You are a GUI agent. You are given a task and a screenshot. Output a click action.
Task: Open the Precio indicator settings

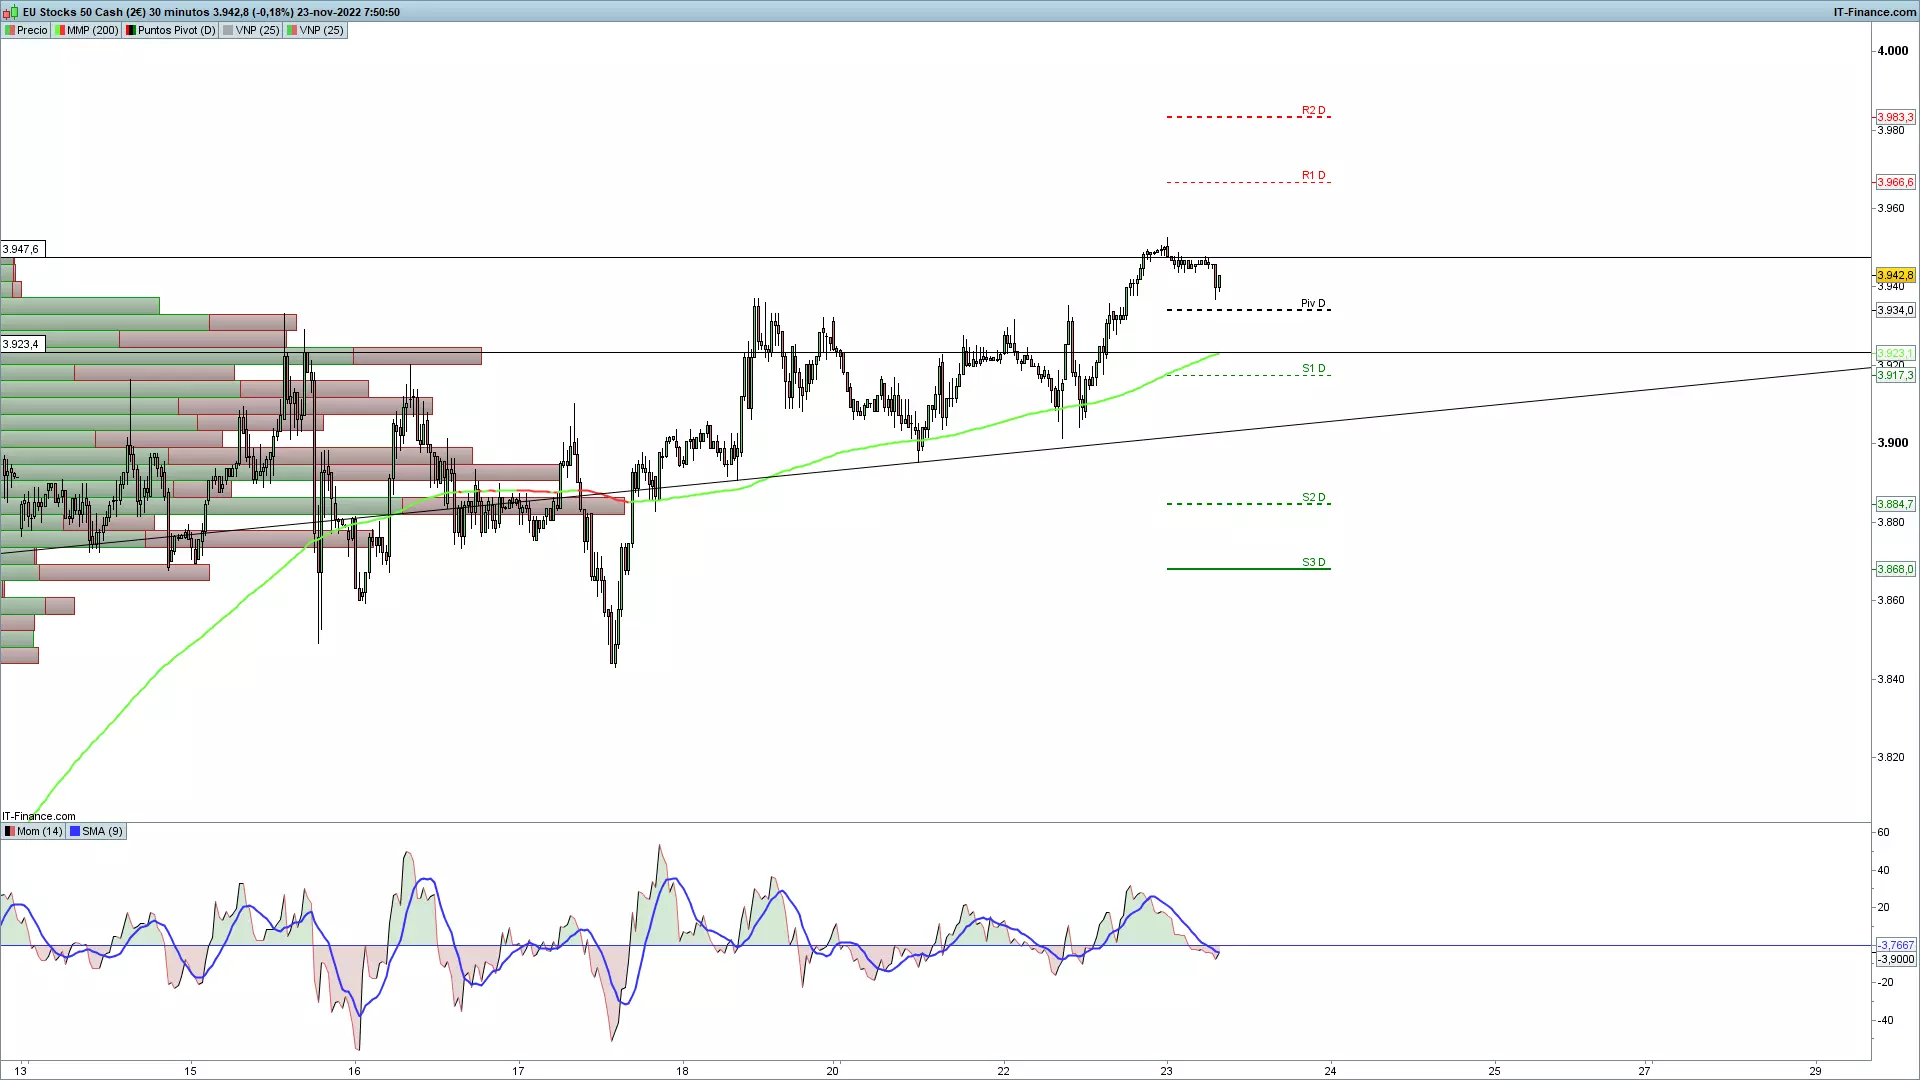point(26,30)
